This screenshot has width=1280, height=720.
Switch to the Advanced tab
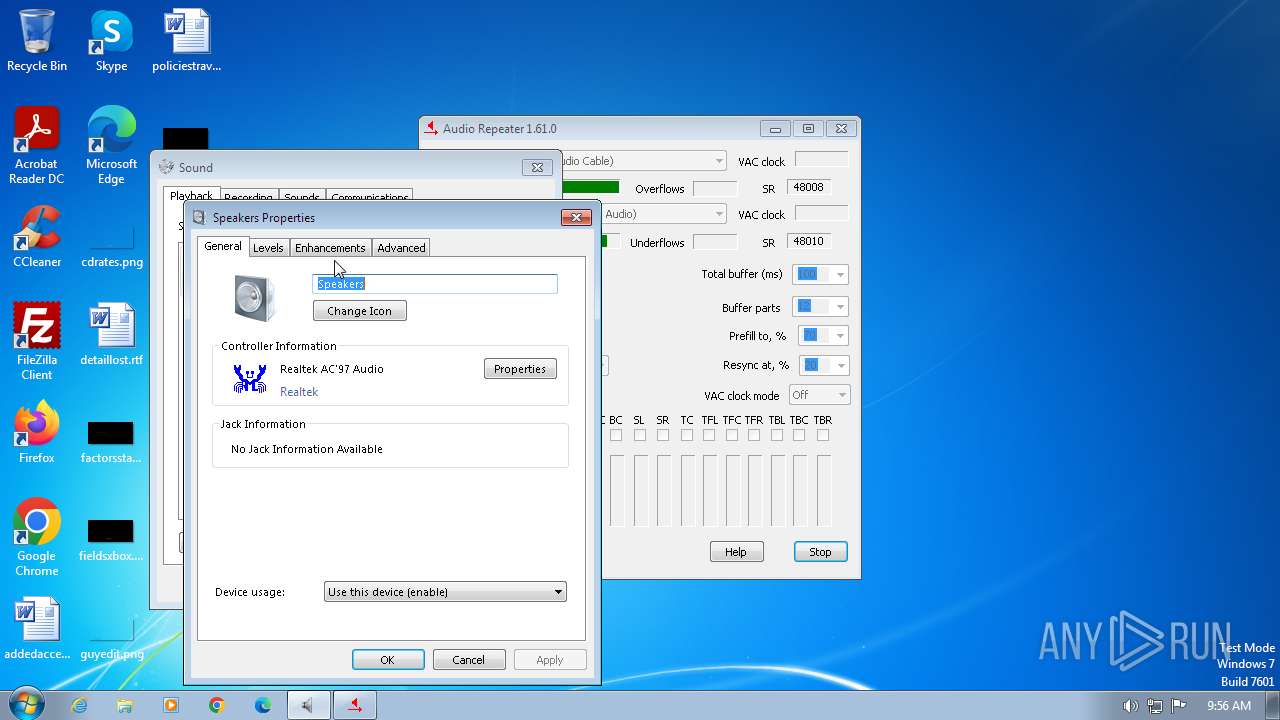tap(401, 248)
